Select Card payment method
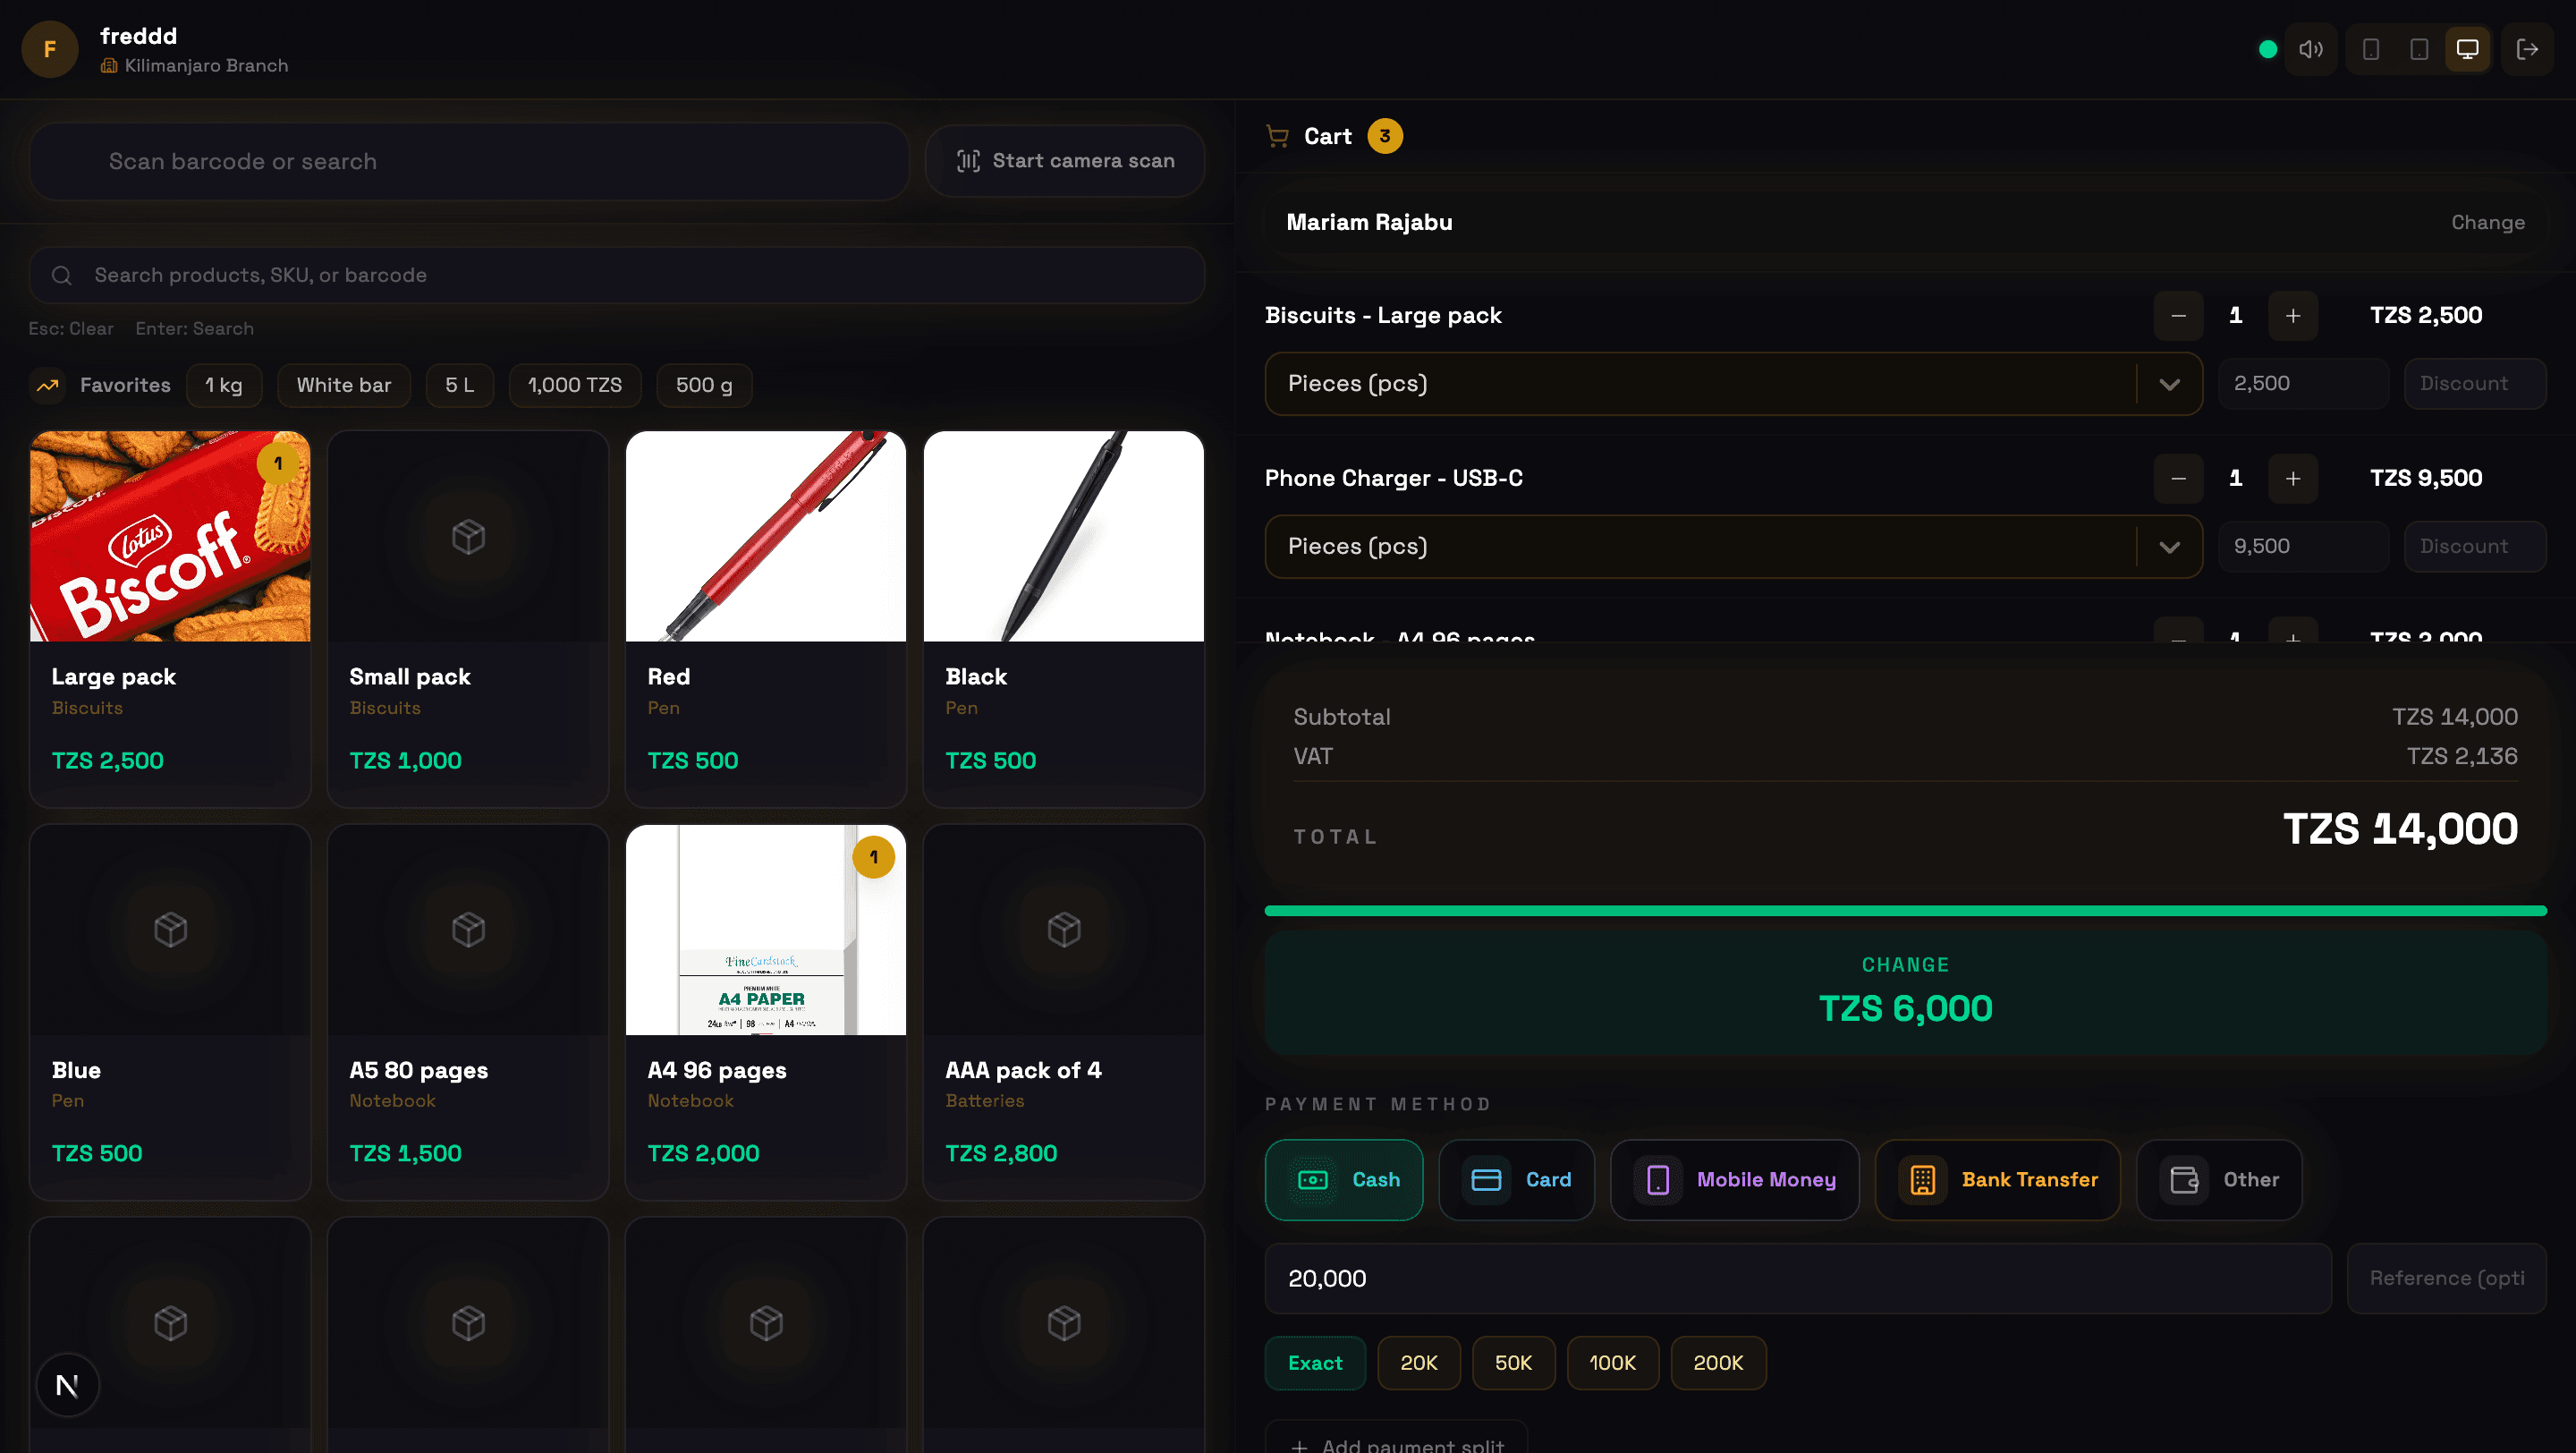Image resolution: width=2576 pixels, height=1453 pixels. click(1516, 1180)
